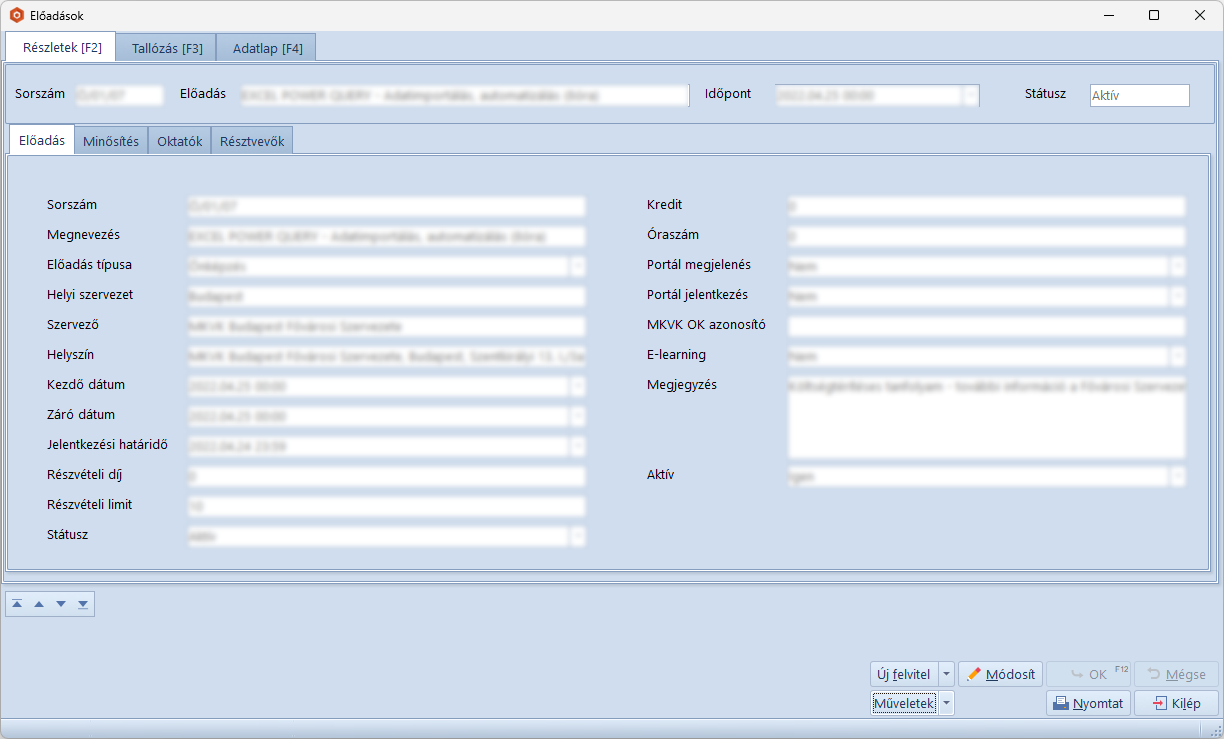Switch to the Oktatók sub-tab
Image resolution: width=1224 pixels, height=739 pixels.
click(180, 141)
